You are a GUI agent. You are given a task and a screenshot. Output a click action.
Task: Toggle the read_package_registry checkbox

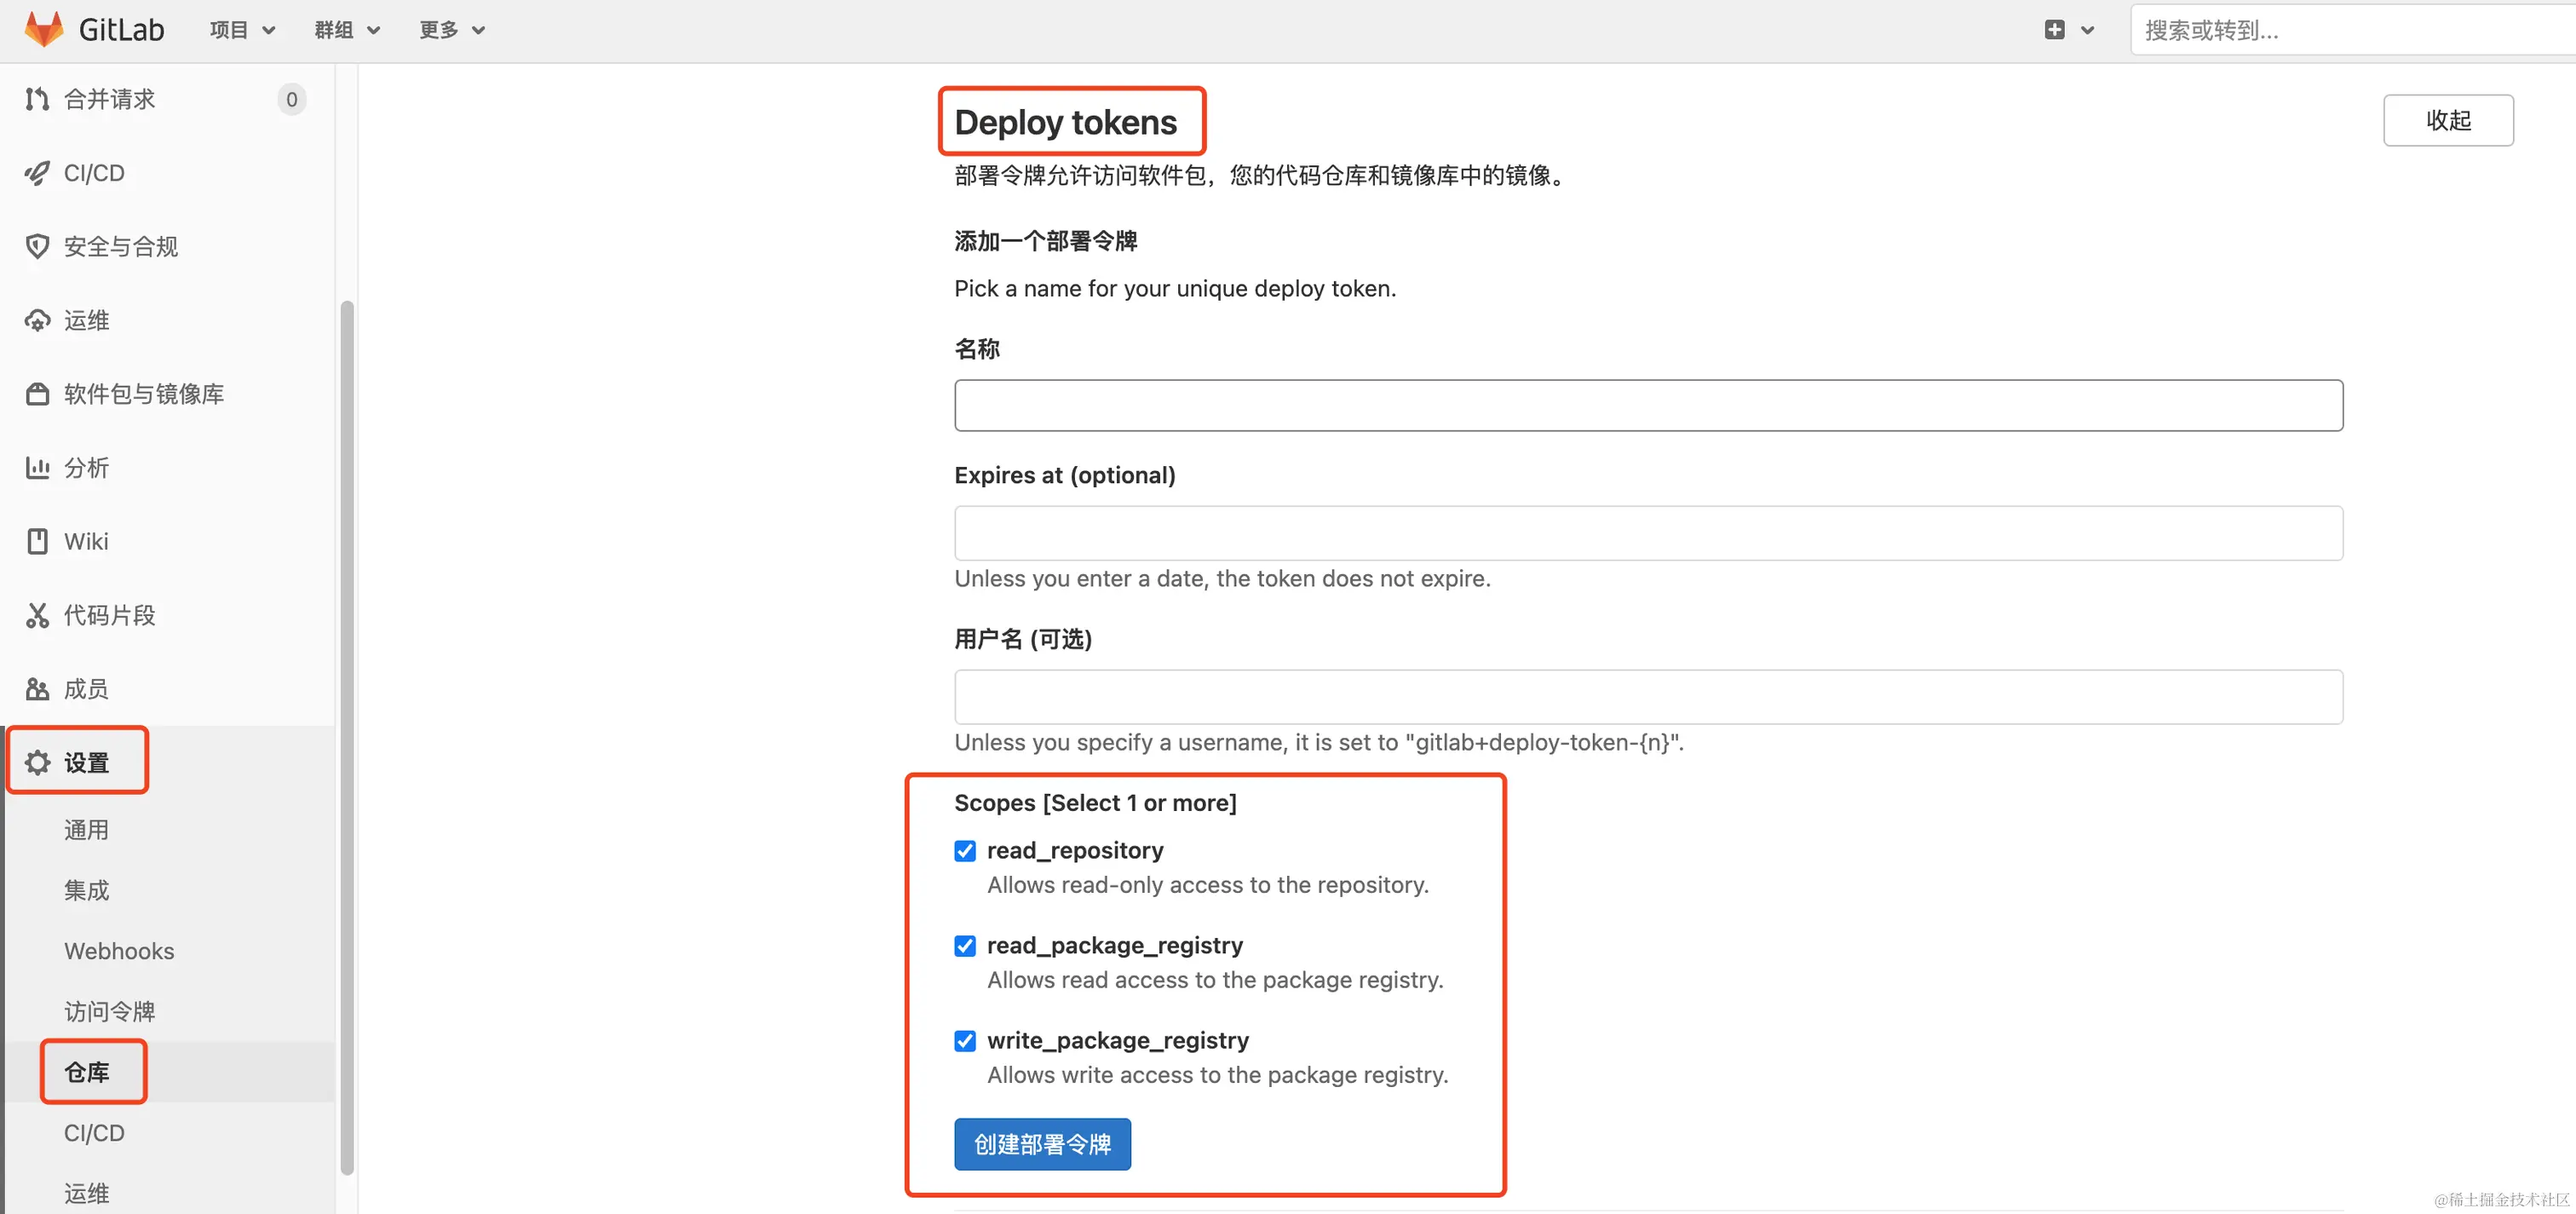964,946
